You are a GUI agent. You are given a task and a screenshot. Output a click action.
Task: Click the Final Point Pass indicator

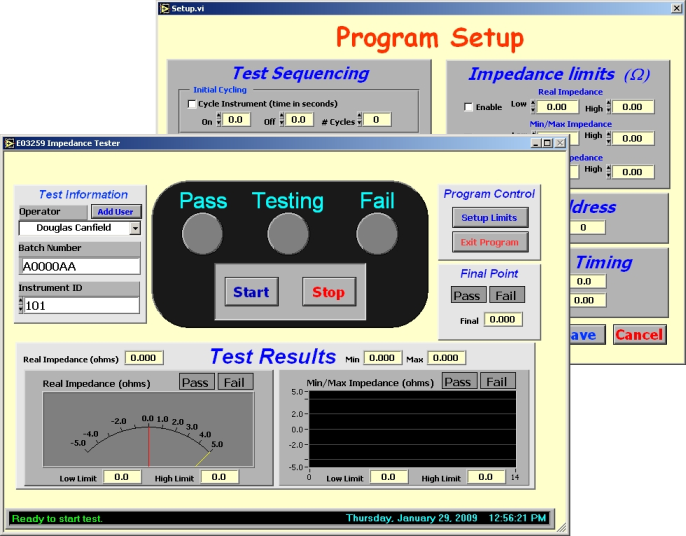pyautogui.click(x=467, y=295)
